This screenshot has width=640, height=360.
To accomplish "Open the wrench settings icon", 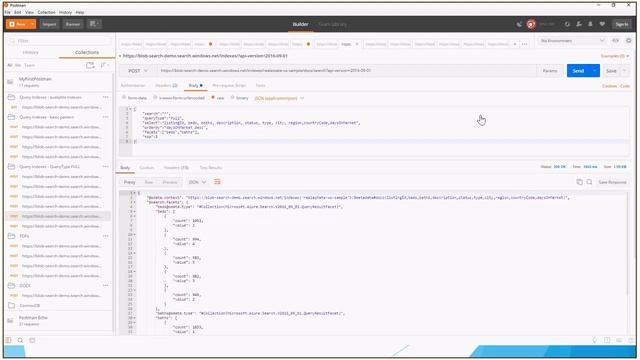I will (x=579, y=24).
